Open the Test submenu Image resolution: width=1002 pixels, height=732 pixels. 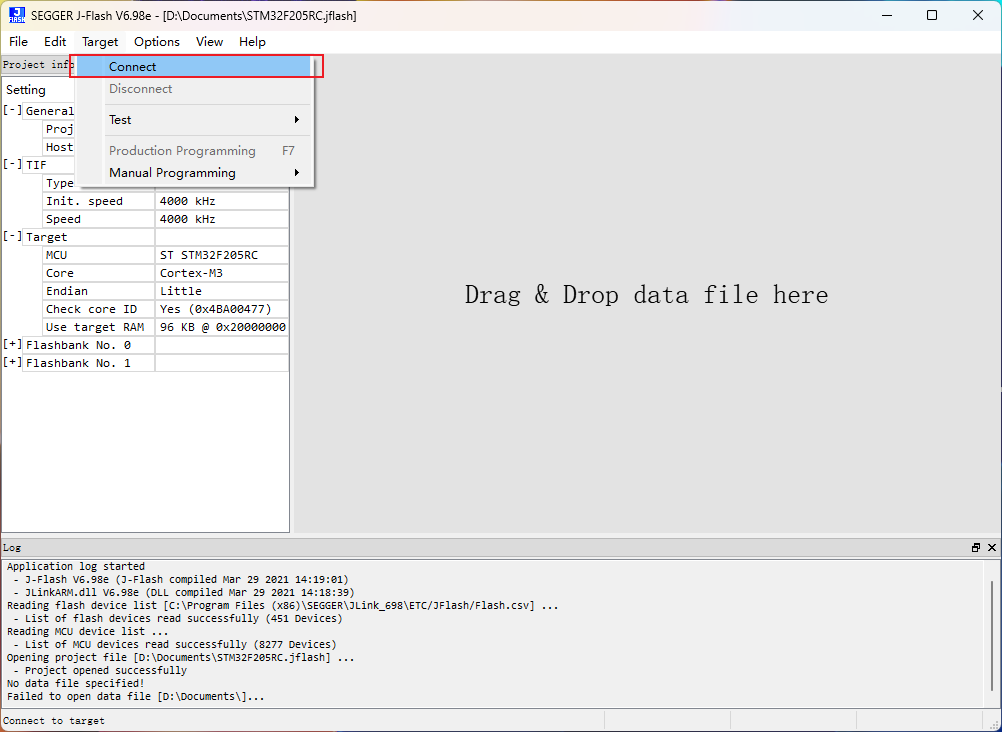point(194,120)
